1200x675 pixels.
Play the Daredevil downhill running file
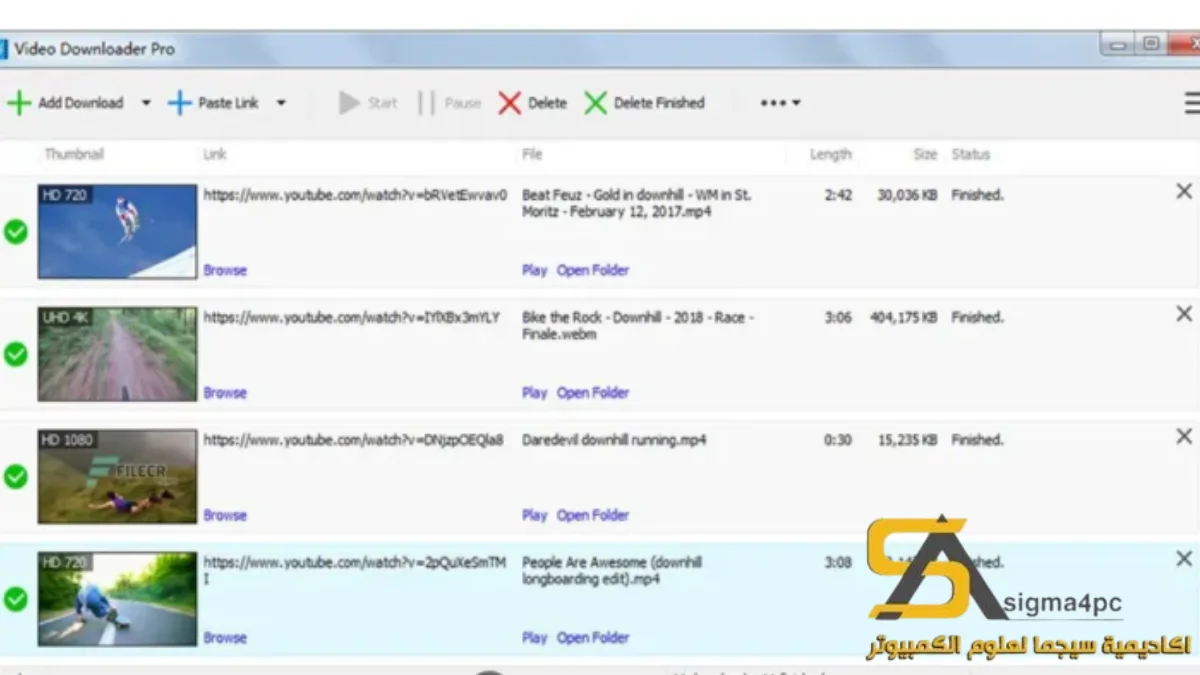point(534,515)
